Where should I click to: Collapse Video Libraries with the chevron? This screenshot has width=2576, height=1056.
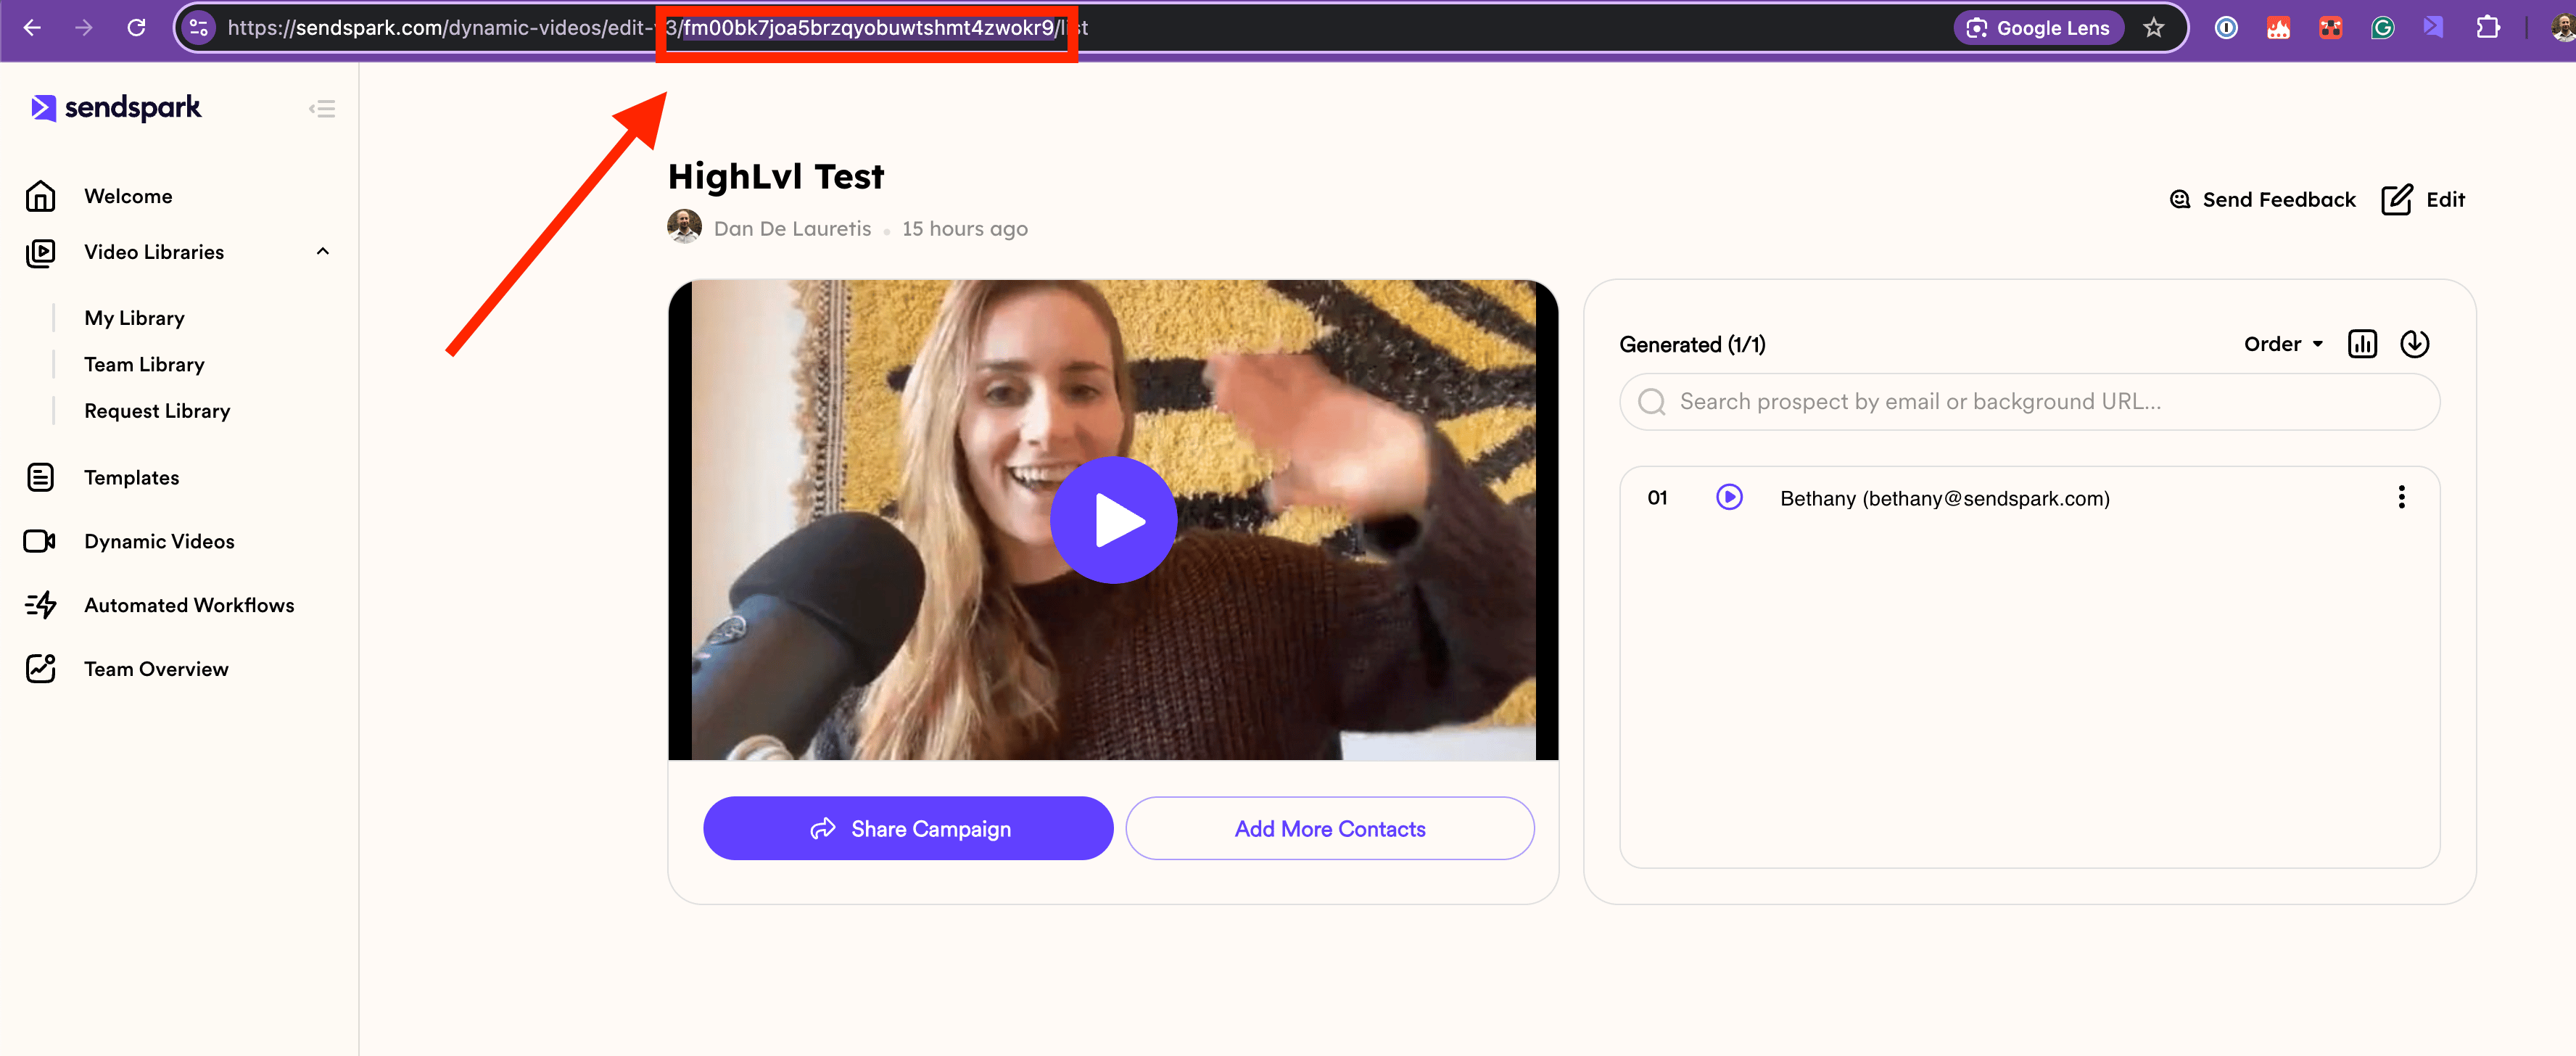point(322,251)
